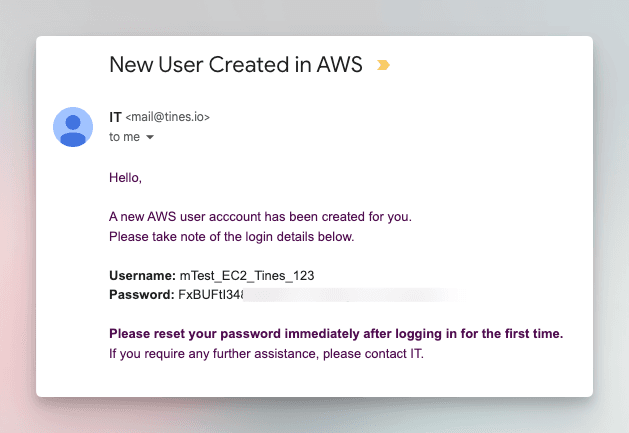The image size is (629, 433).
Task: Click the word 'AWS' in the subject
Action: pos(339,65)
